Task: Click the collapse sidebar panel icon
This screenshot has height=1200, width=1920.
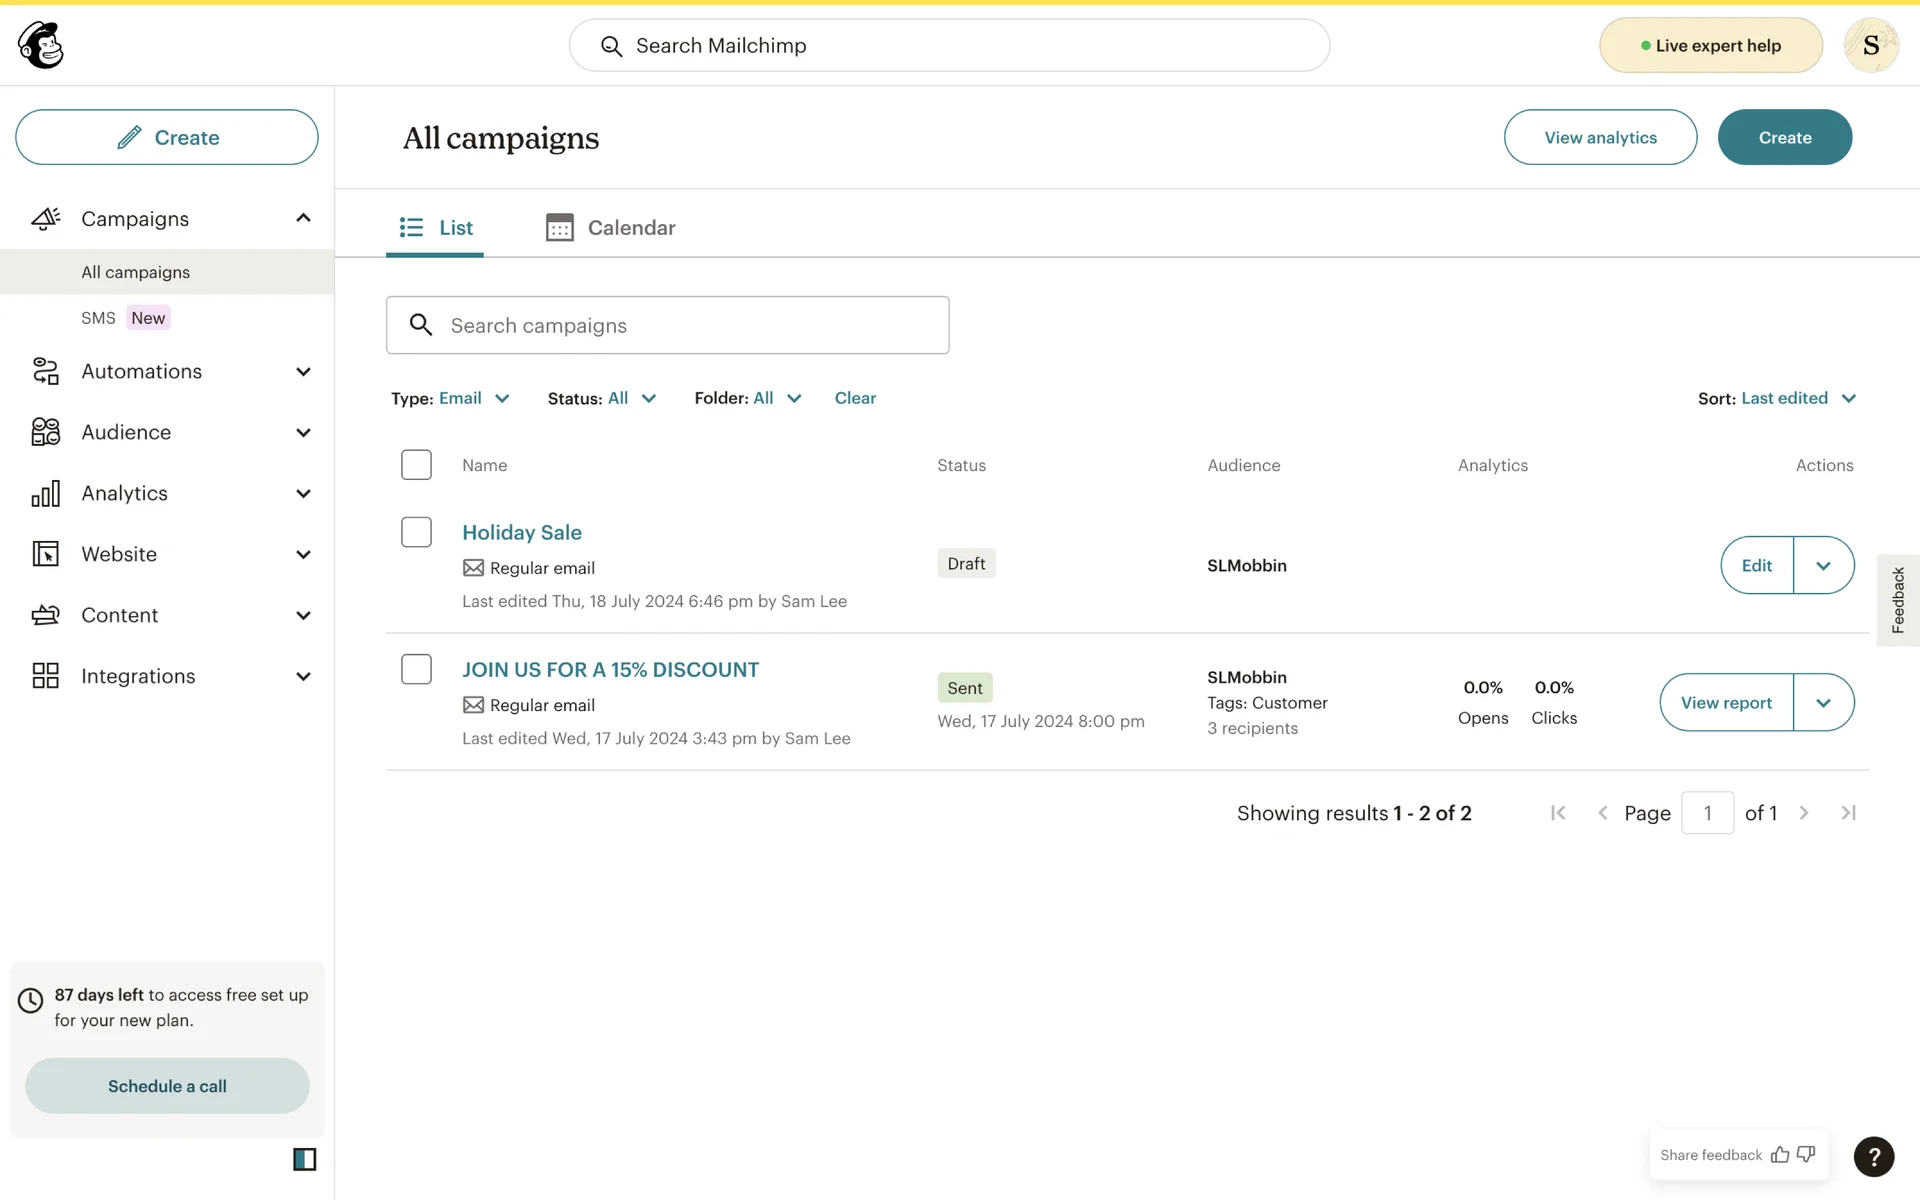Action: pos(304,1159)
